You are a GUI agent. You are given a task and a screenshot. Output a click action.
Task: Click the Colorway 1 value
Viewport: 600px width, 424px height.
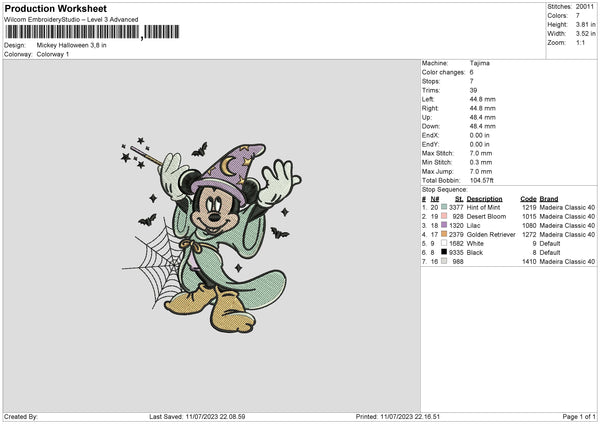pyautogui.click(x=53, y=53)
